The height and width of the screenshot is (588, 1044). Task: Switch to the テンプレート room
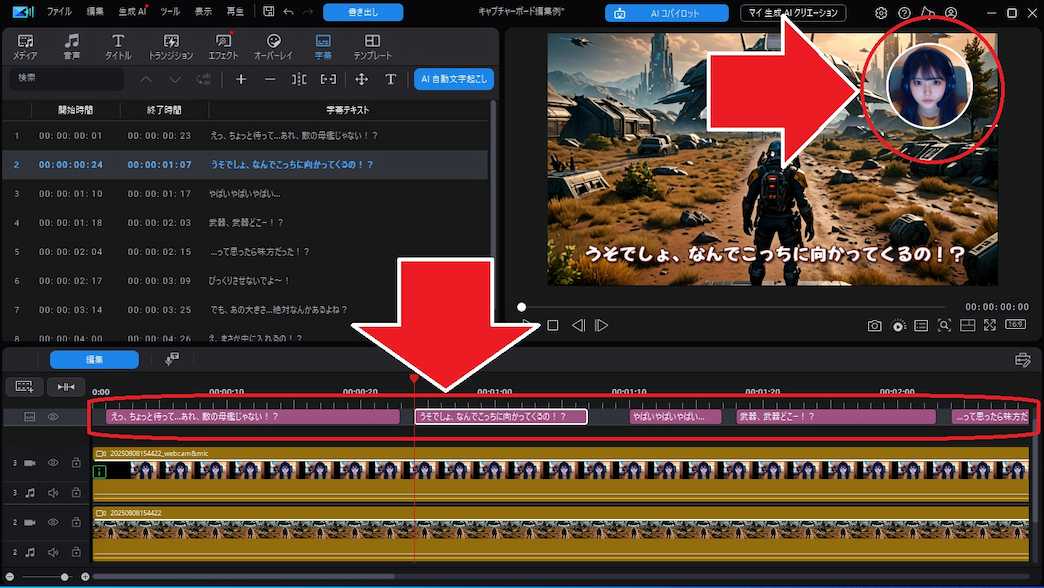(x=372, y=44)
